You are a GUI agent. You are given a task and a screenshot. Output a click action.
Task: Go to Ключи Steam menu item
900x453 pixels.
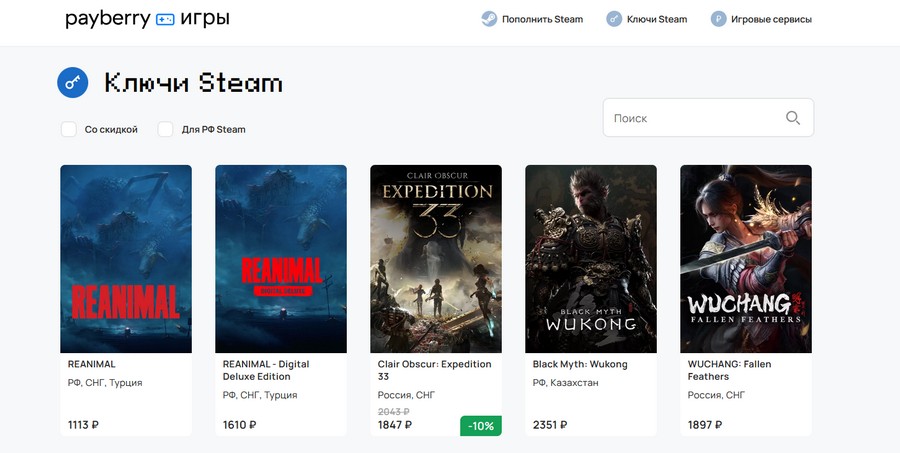(657, 19)
